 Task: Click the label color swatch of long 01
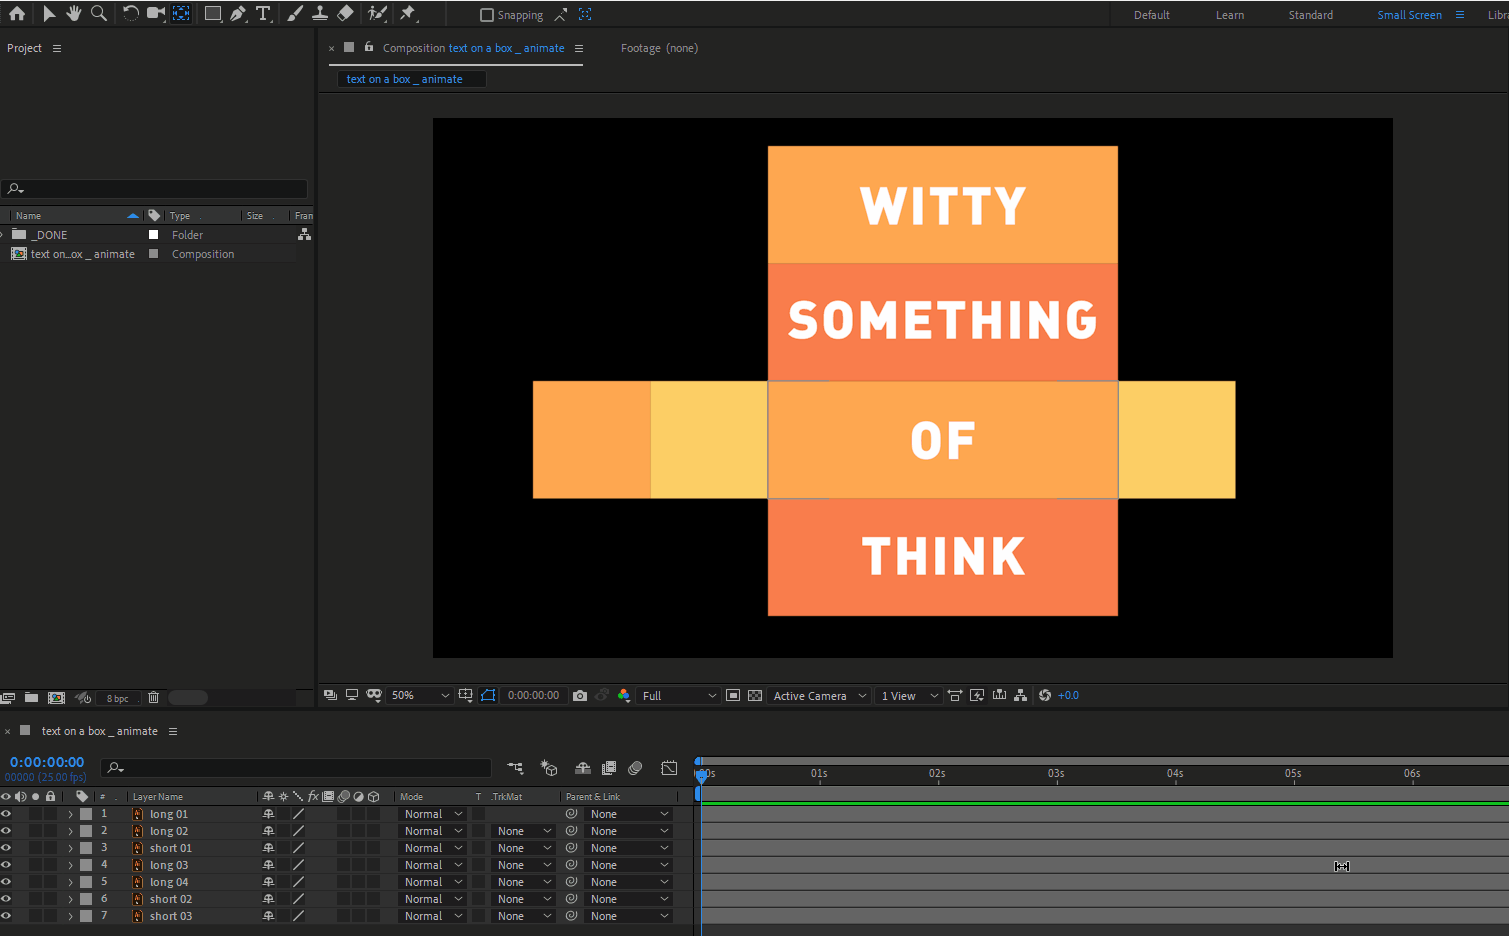tap(86, 814)
